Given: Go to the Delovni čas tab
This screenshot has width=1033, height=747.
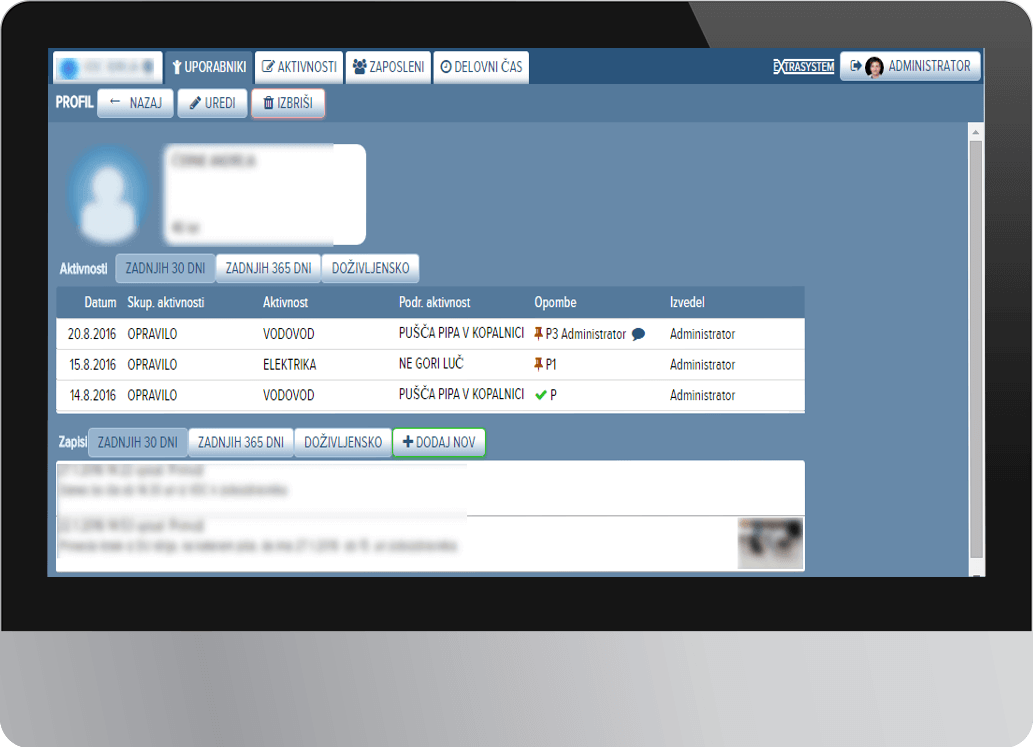Looking at the screenshot, I should (x=481, y=67).
